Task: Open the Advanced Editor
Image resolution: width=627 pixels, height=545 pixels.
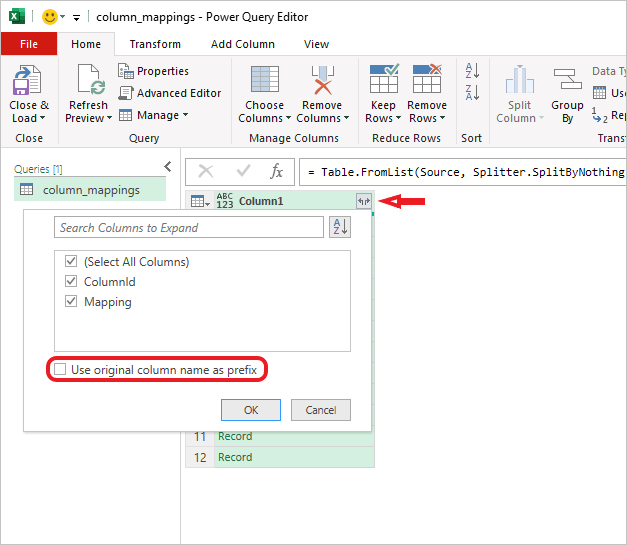Action: (170, 93)
